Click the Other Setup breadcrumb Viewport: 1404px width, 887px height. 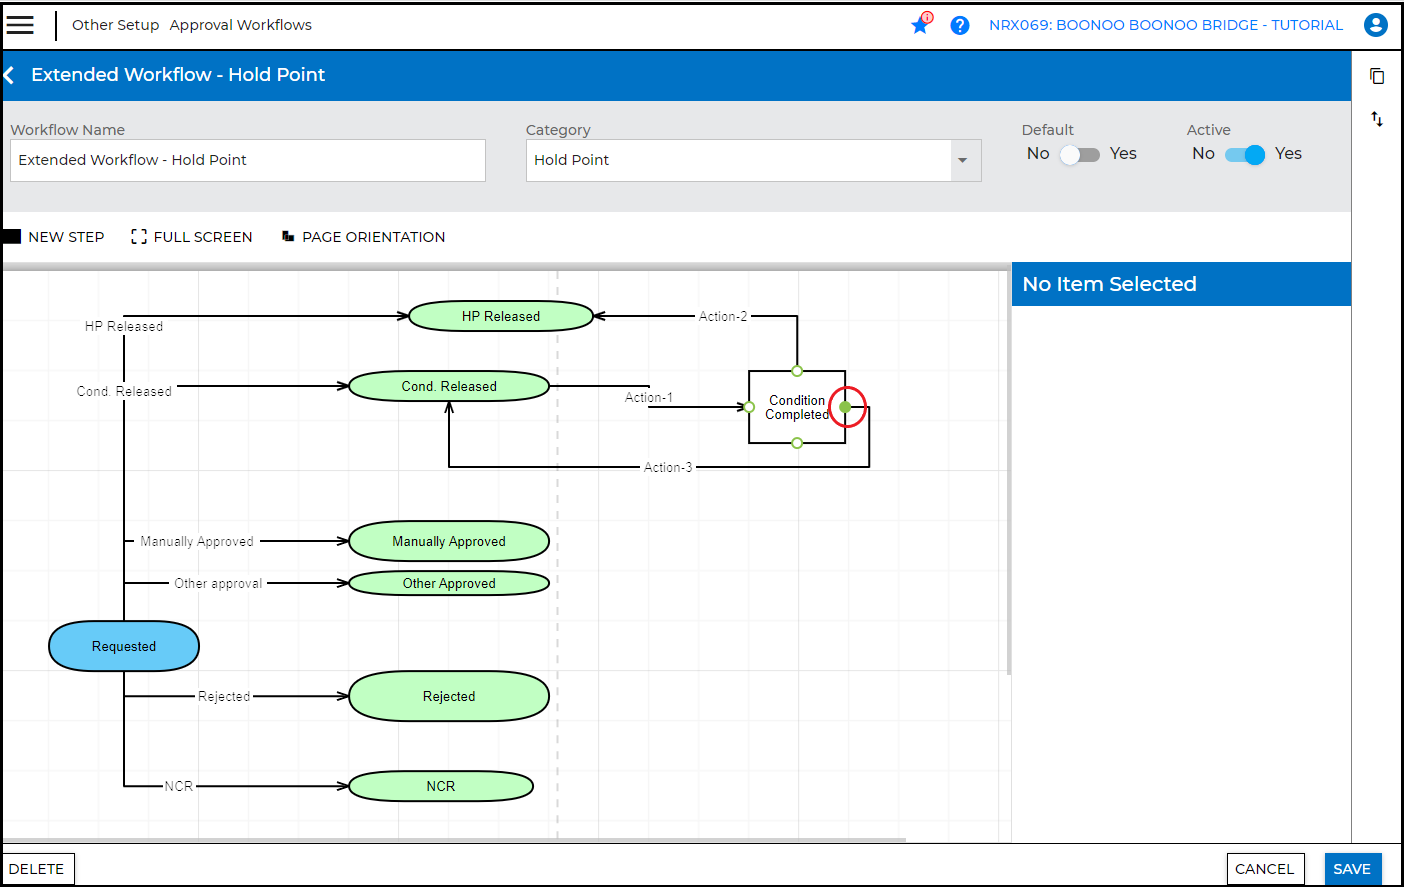click(x=115, y=25)
